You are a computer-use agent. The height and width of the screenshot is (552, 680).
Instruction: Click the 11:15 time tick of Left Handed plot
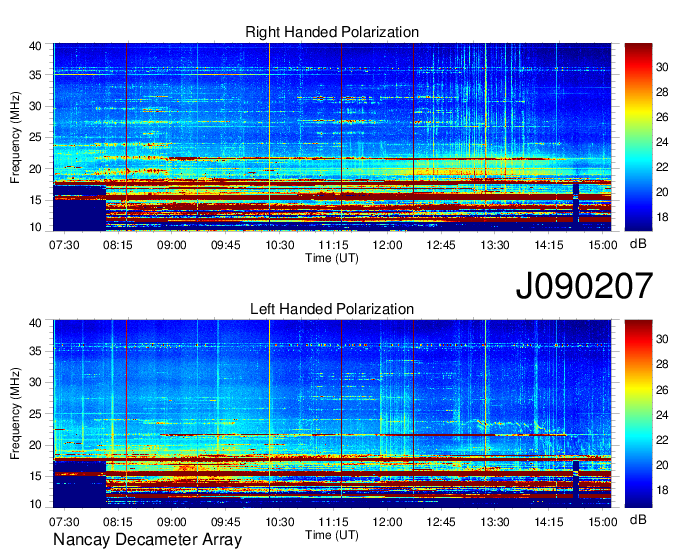click(x=333, y=522)
